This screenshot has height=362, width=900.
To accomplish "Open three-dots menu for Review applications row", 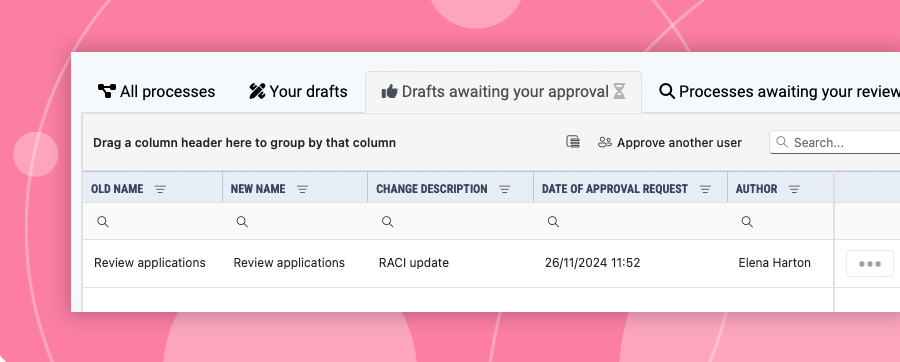I will [x=870, y=263].
